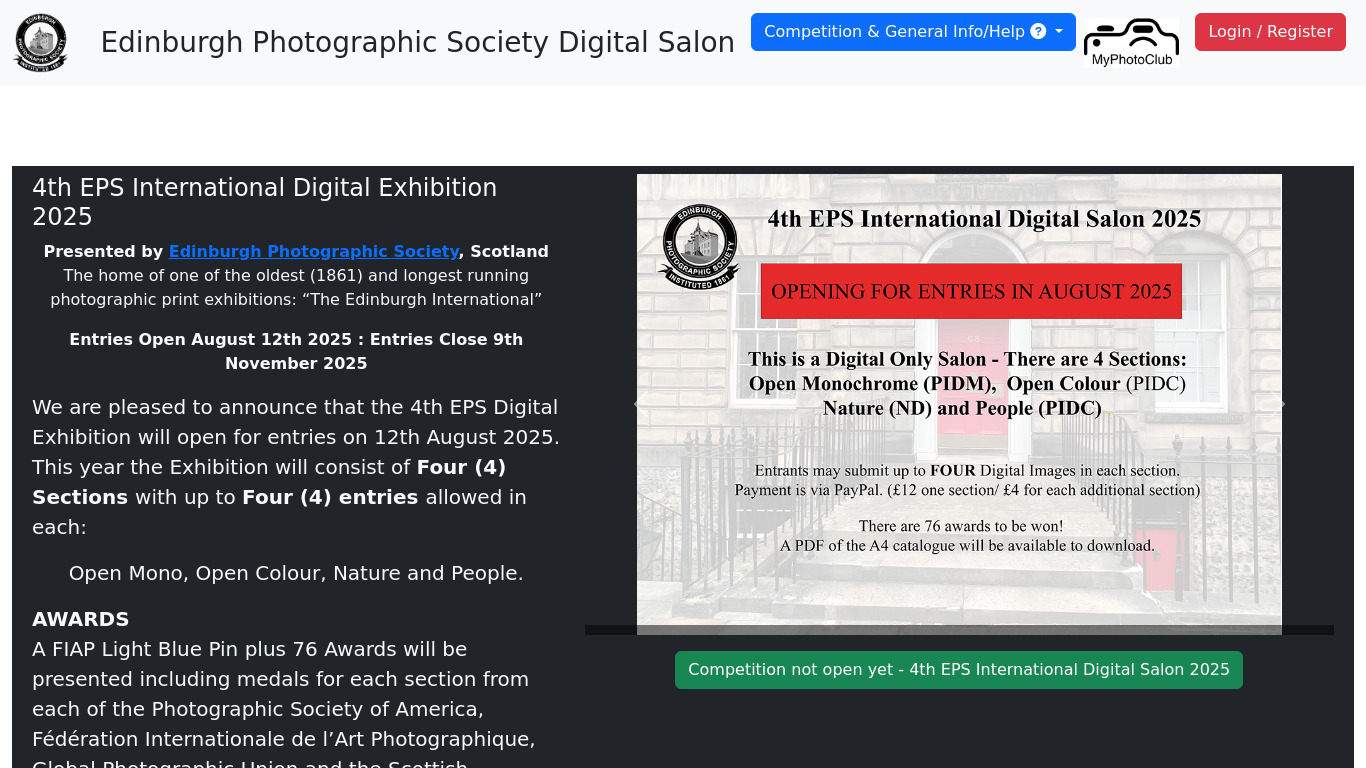The image size is (1366, 768).
Task: Expand the dropdown caret beside Info/Help
Action: coord(1059,32)
